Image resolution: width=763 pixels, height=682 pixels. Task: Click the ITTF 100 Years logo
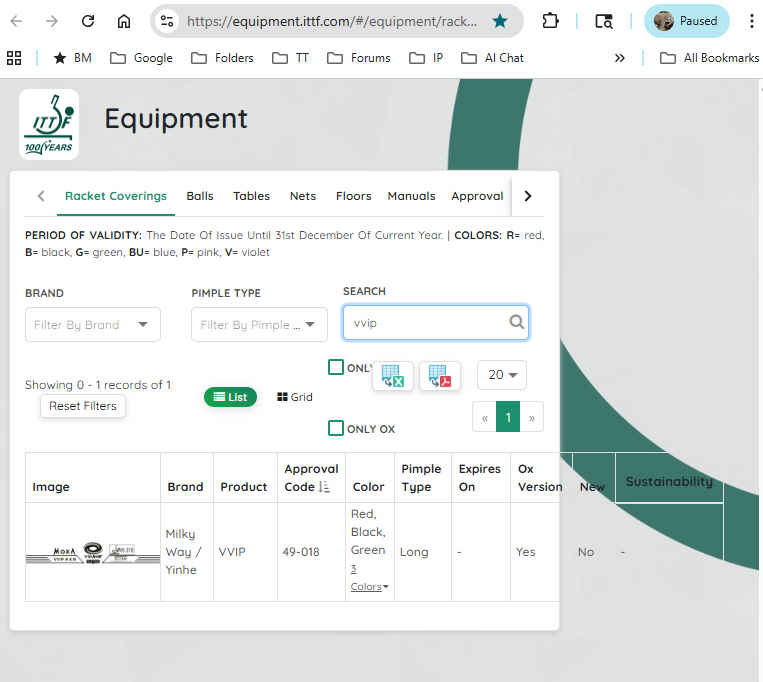coord(49,124)
